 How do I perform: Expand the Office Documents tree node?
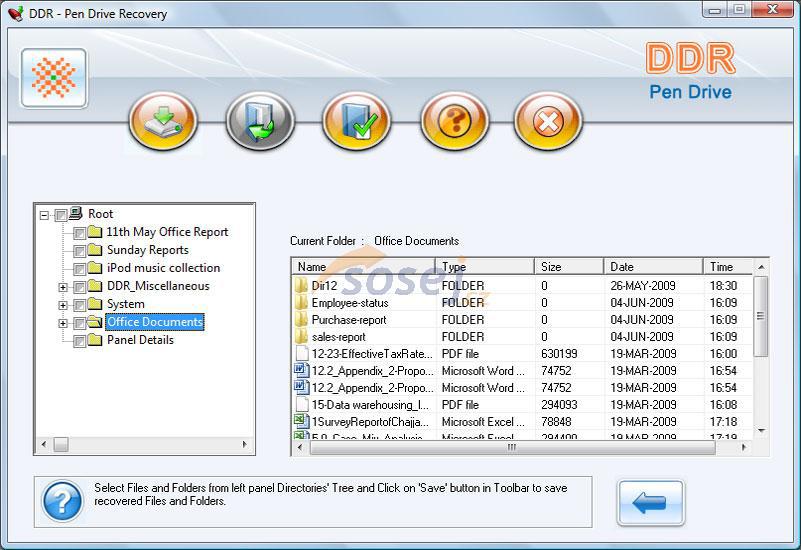63,323
